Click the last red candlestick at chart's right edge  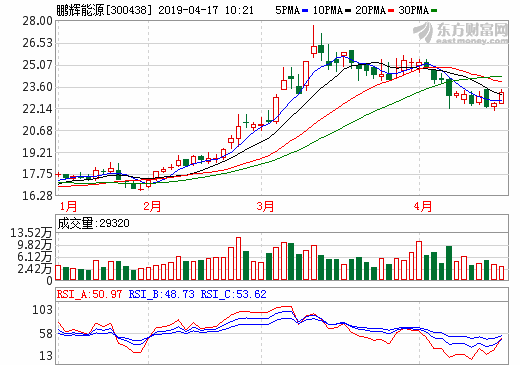coord(501,97)
